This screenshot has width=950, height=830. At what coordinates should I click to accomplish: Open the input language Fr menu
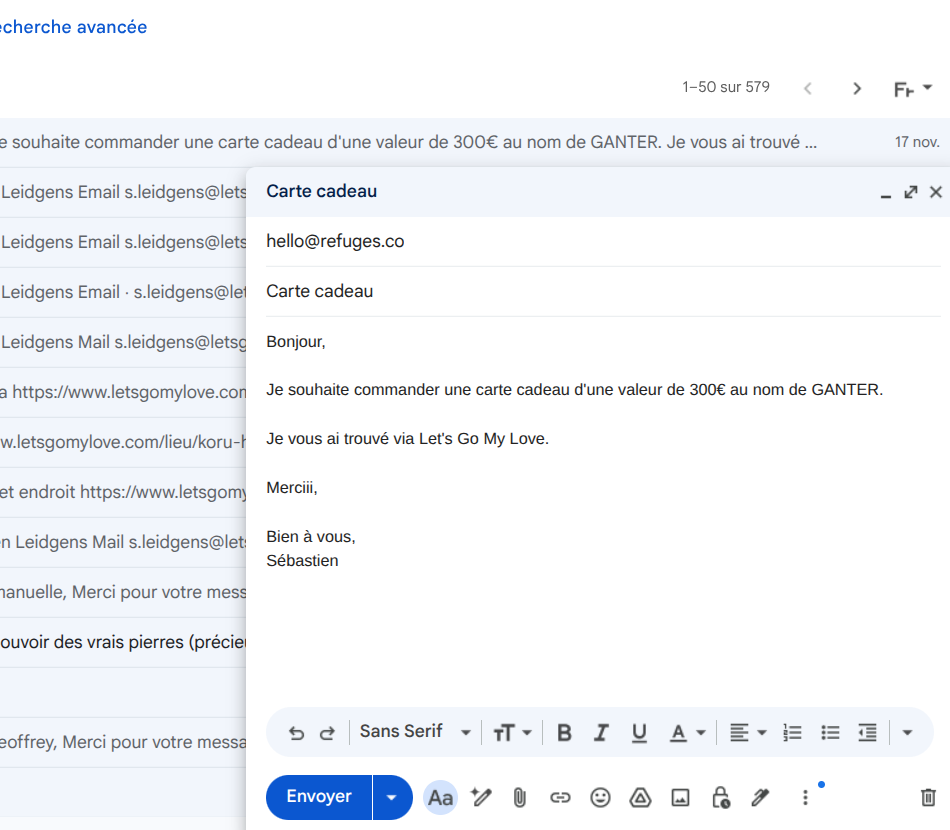point(912,89)
